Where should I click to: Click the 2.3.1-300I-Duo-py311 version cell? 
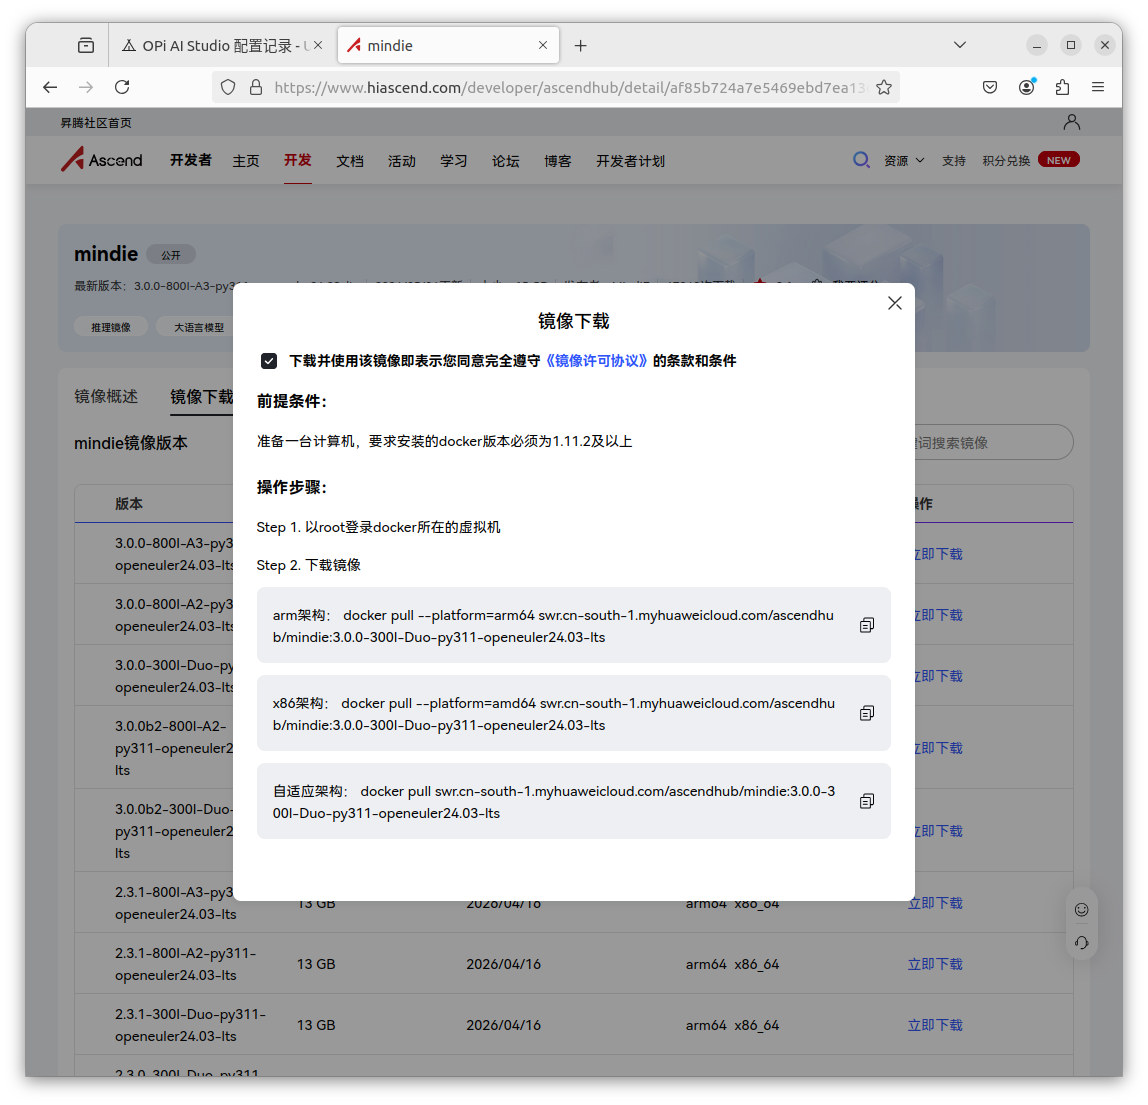point(190,1025)
